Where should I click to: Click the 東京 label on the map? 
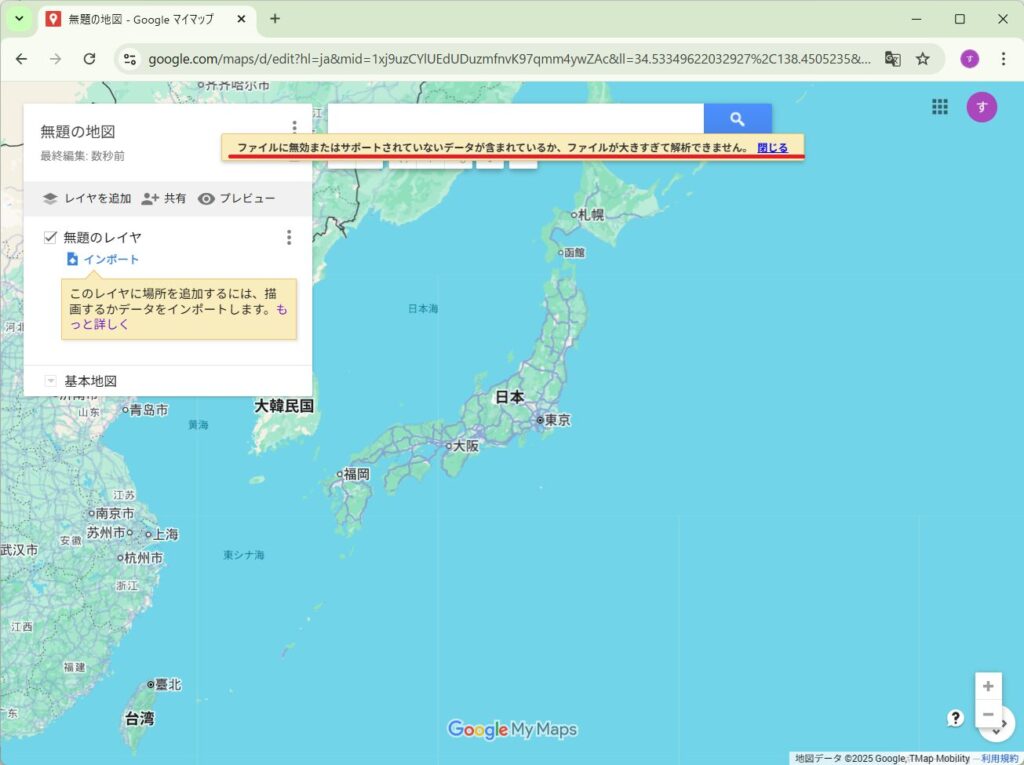point(558,420)
